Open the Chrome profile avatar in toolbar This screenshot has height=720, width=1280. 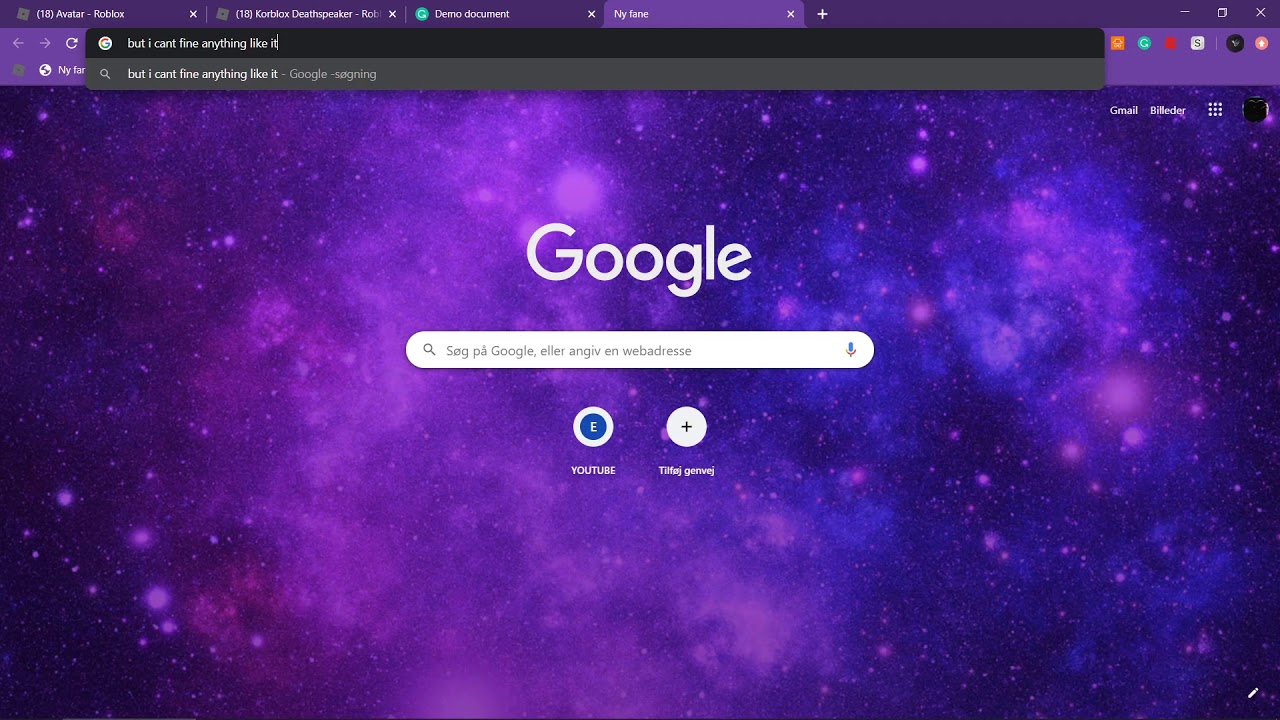(1235, 43)
